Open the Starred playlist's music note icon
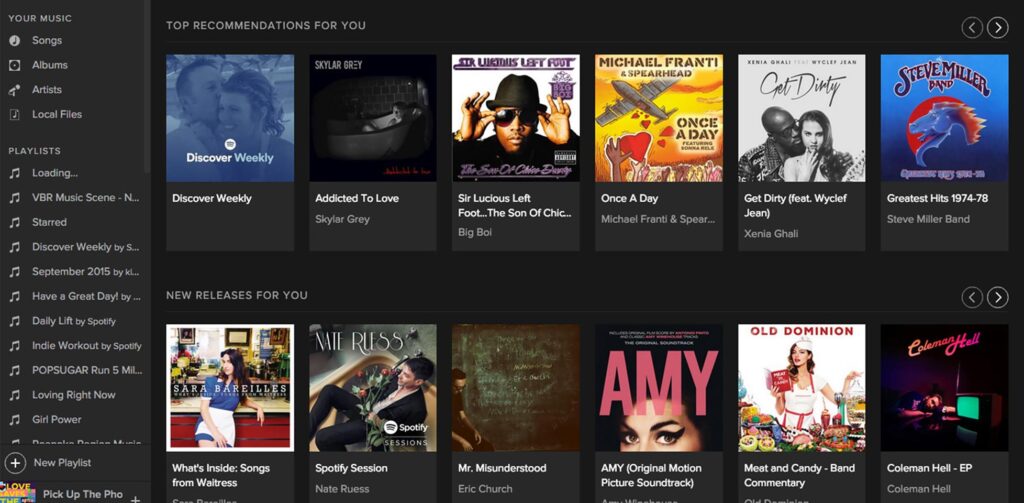1024x503 pixels. tap(14, 222)
